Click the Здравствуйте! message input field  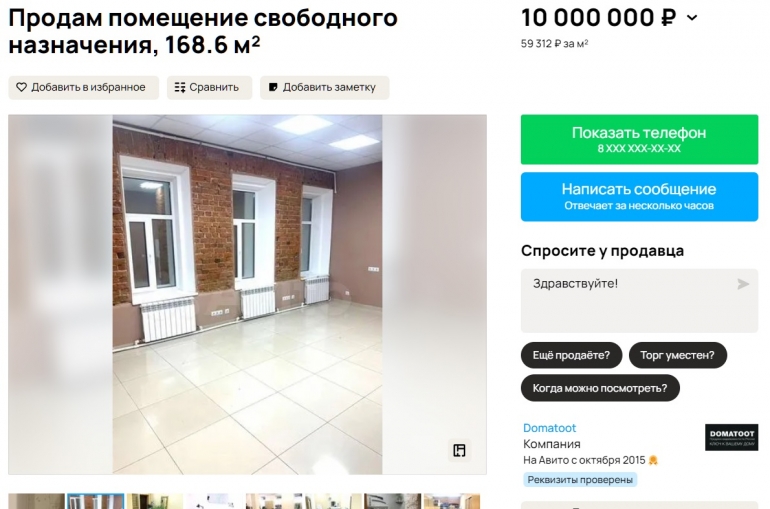coord(639,300)
